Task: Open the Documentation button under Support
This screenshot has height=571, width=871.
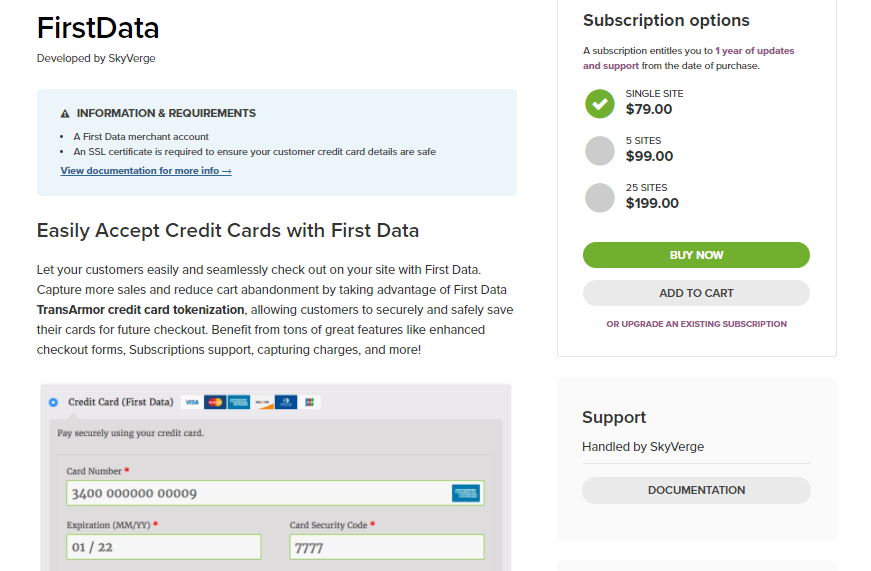Action: (696, 490)
